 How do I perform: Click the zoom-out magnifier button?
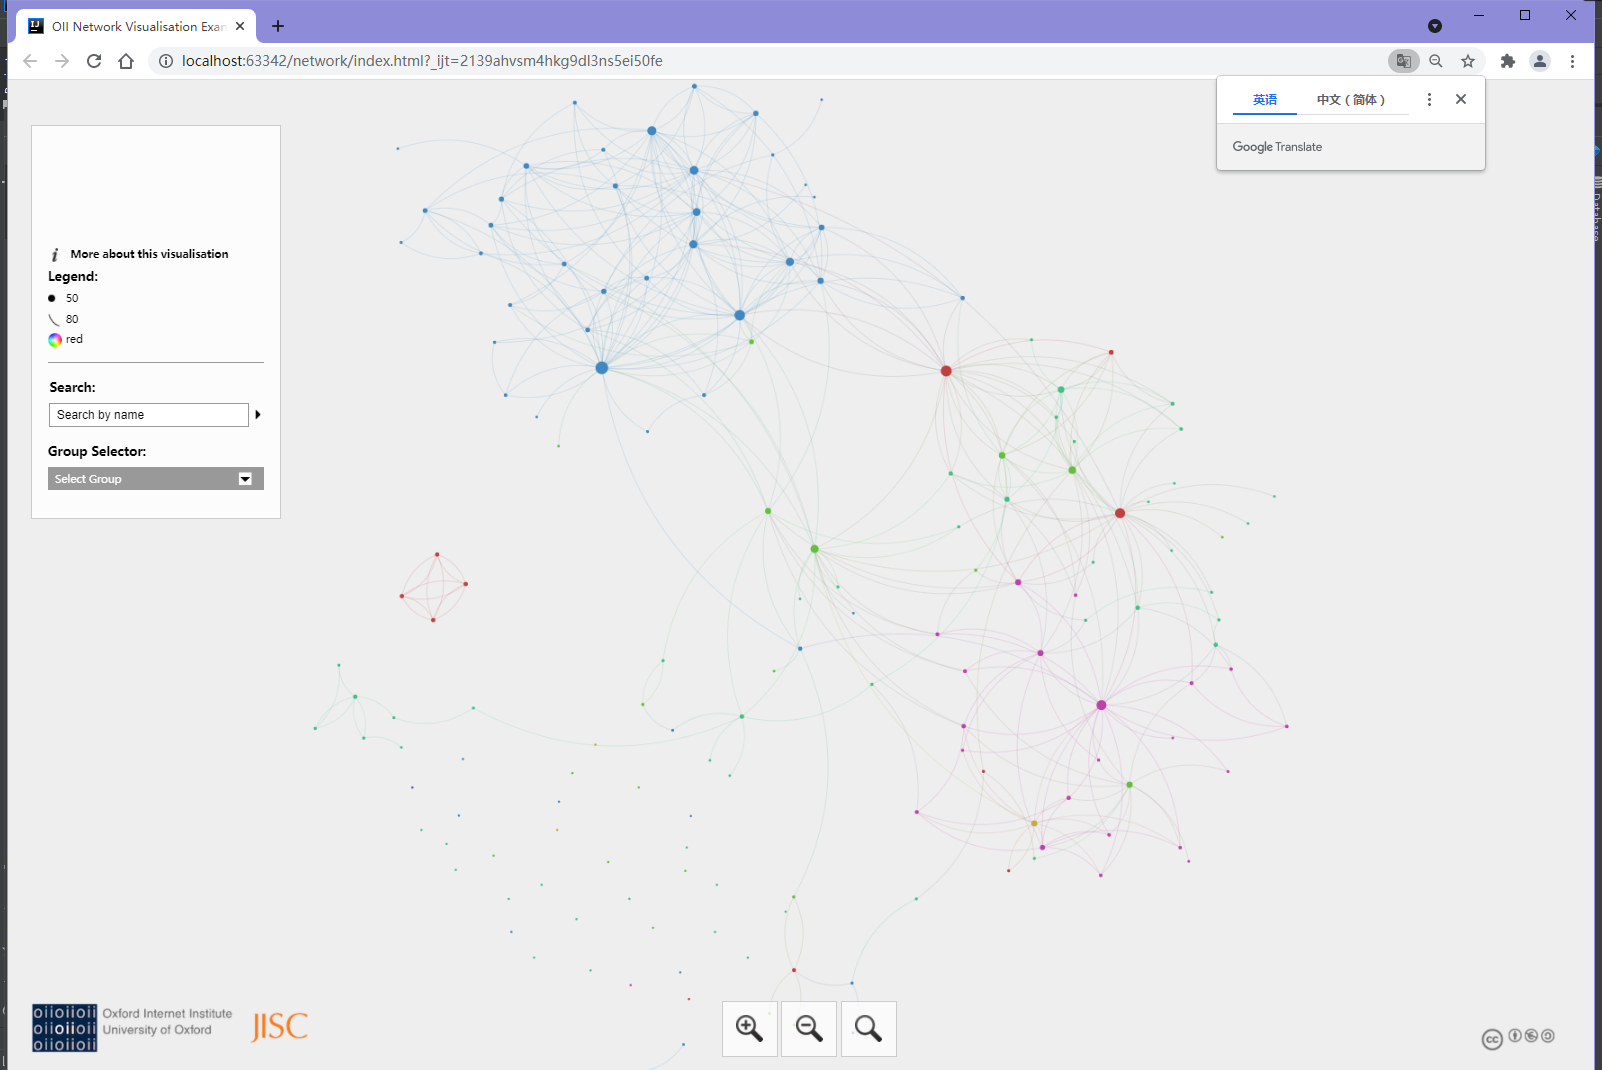point(808,1028)
